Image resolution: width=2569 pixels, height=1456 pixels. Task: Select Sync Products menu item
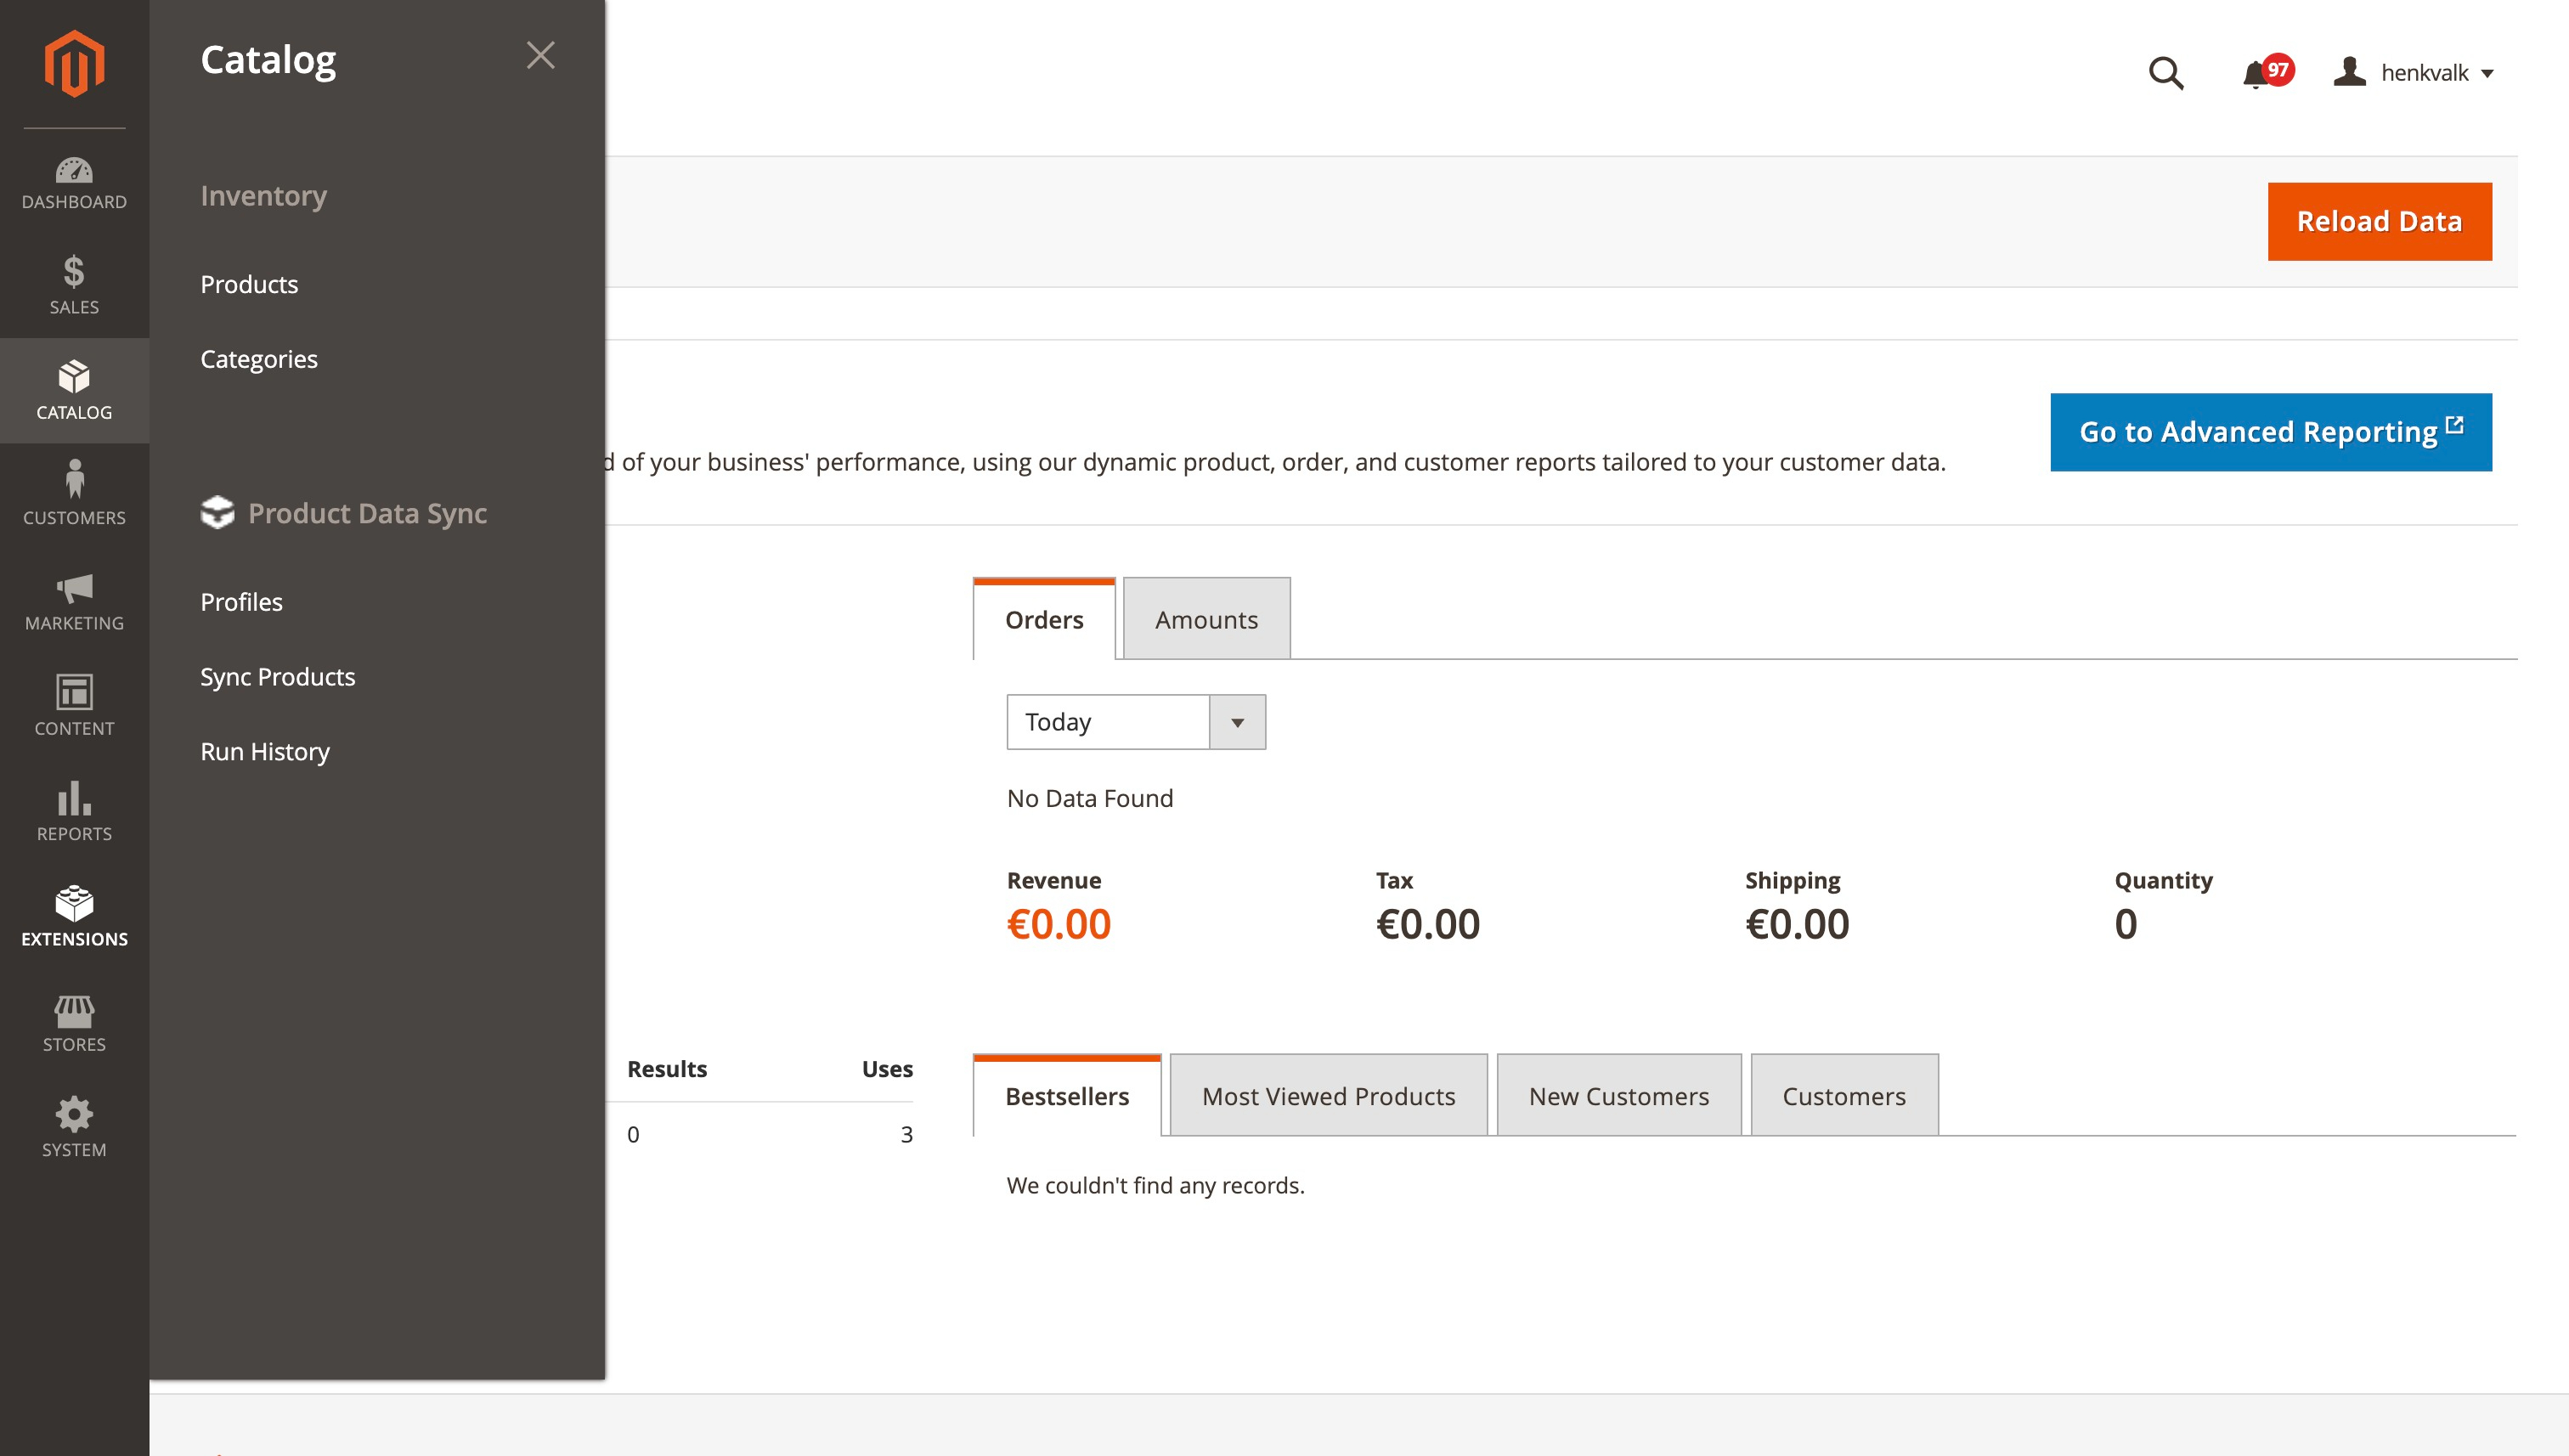[277, 677]
